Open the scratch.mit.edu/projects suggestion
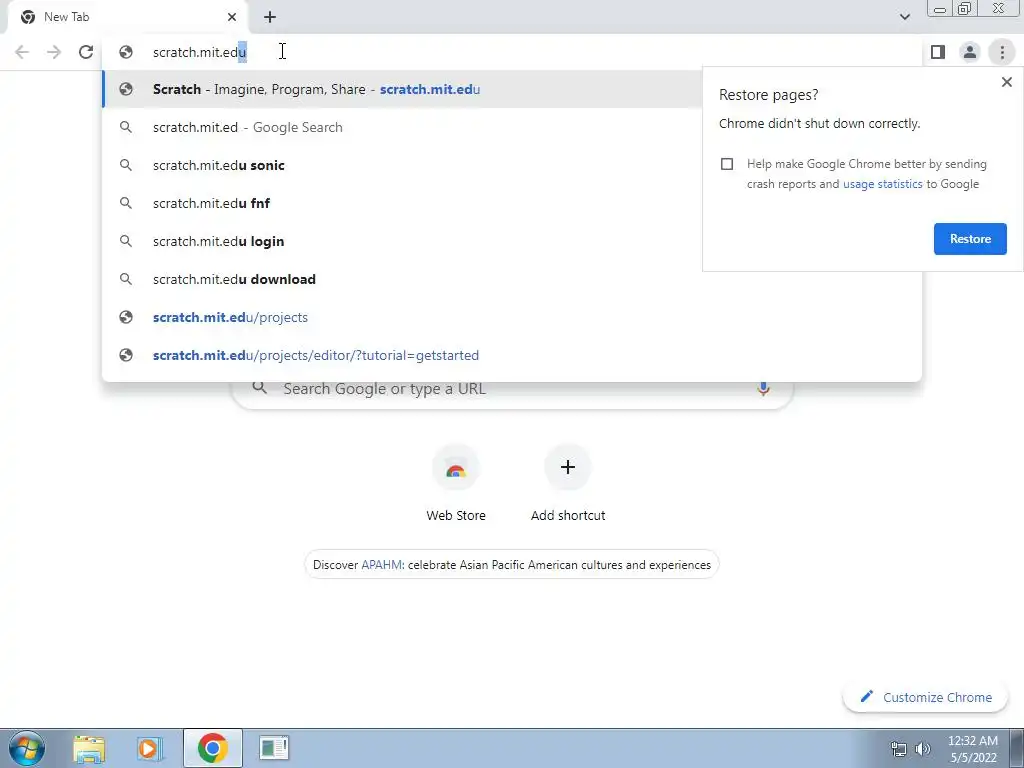 [512, 317]
